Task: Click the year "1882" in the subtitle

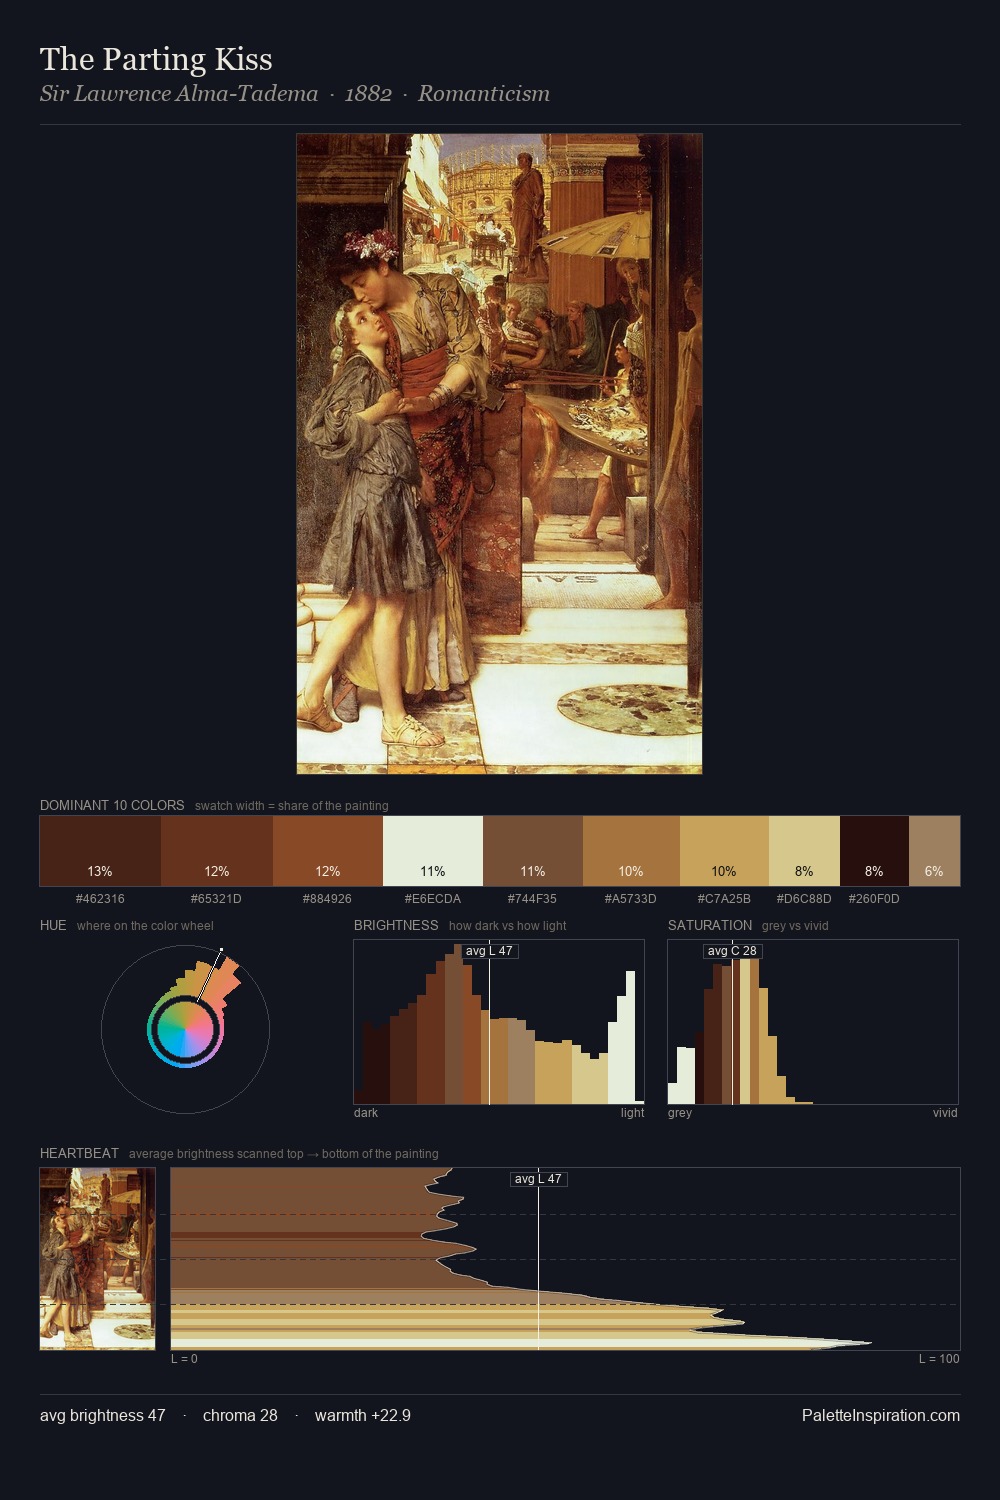Action: click(x=368, y=94)
